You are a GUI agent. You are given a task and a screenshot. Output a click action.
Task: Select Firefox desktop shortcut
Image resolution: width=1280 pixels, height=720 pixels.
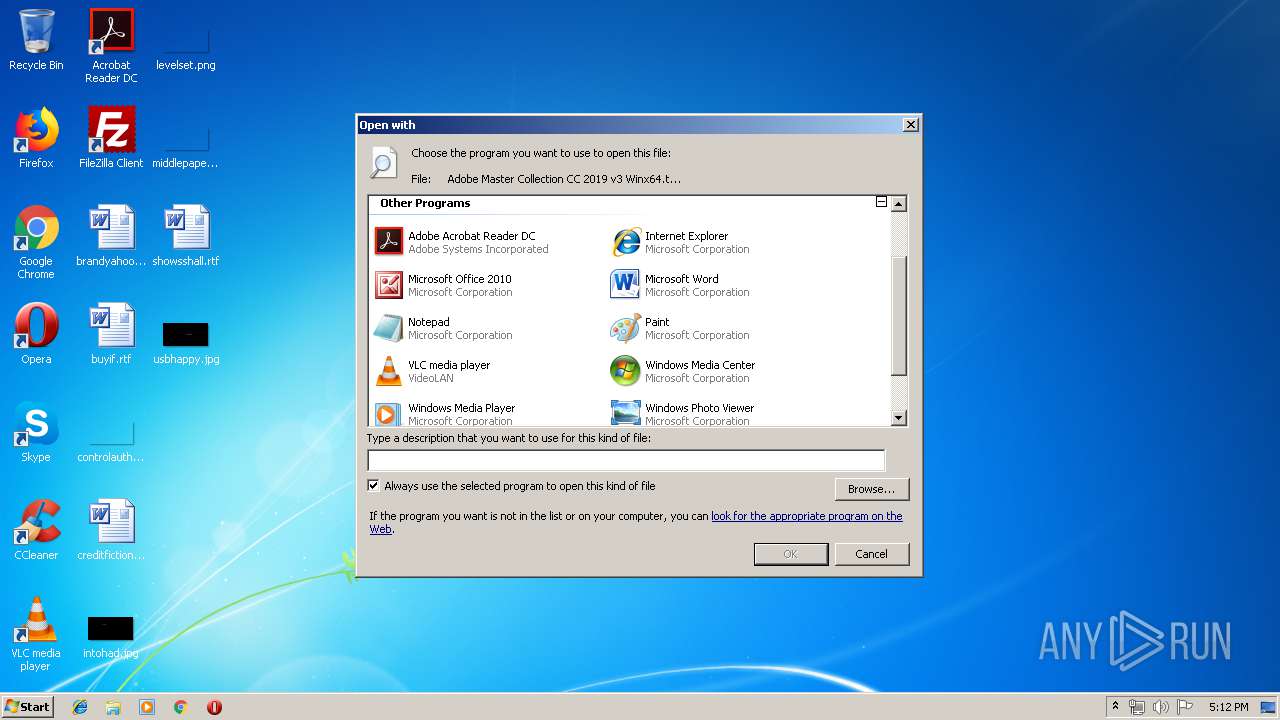point(36,138)
